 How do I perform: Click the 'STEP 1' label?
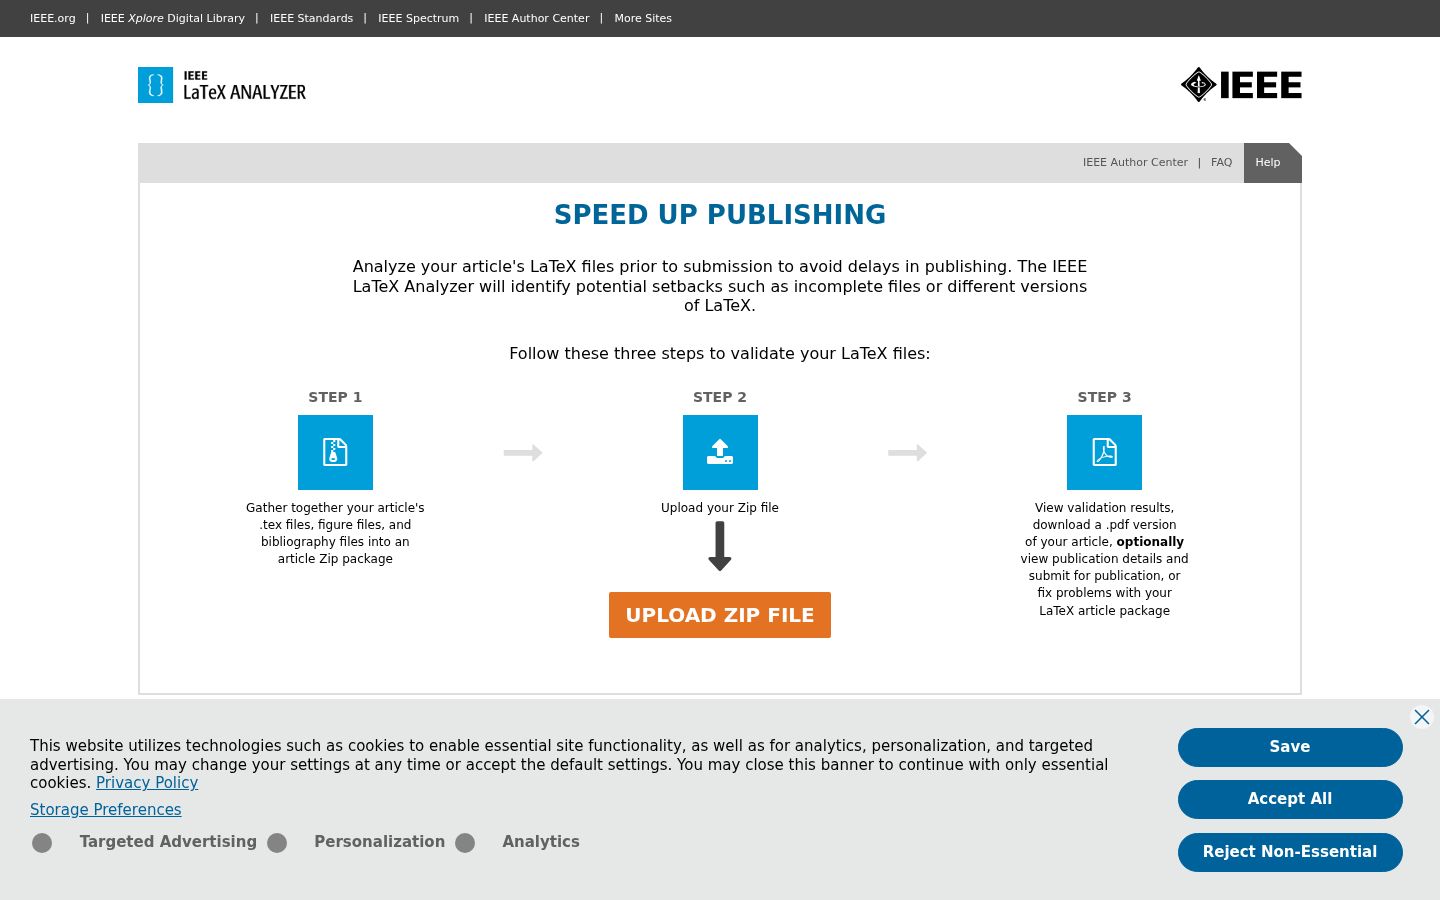(335, 397)
